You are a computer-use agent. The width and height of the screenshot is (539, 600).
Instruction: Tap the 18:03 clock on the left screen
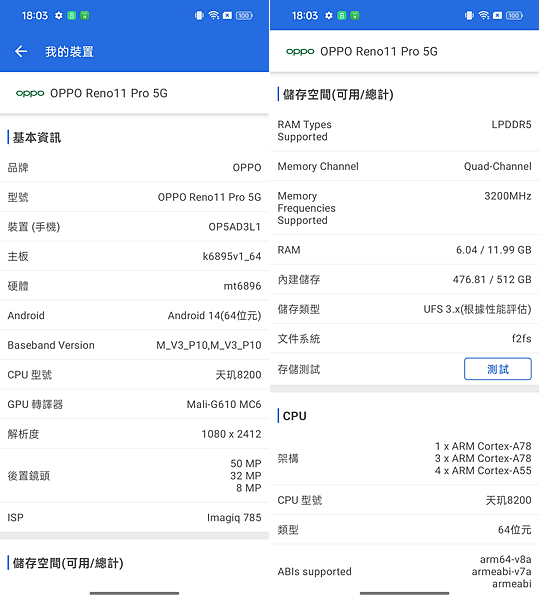[x=35, y=16]
